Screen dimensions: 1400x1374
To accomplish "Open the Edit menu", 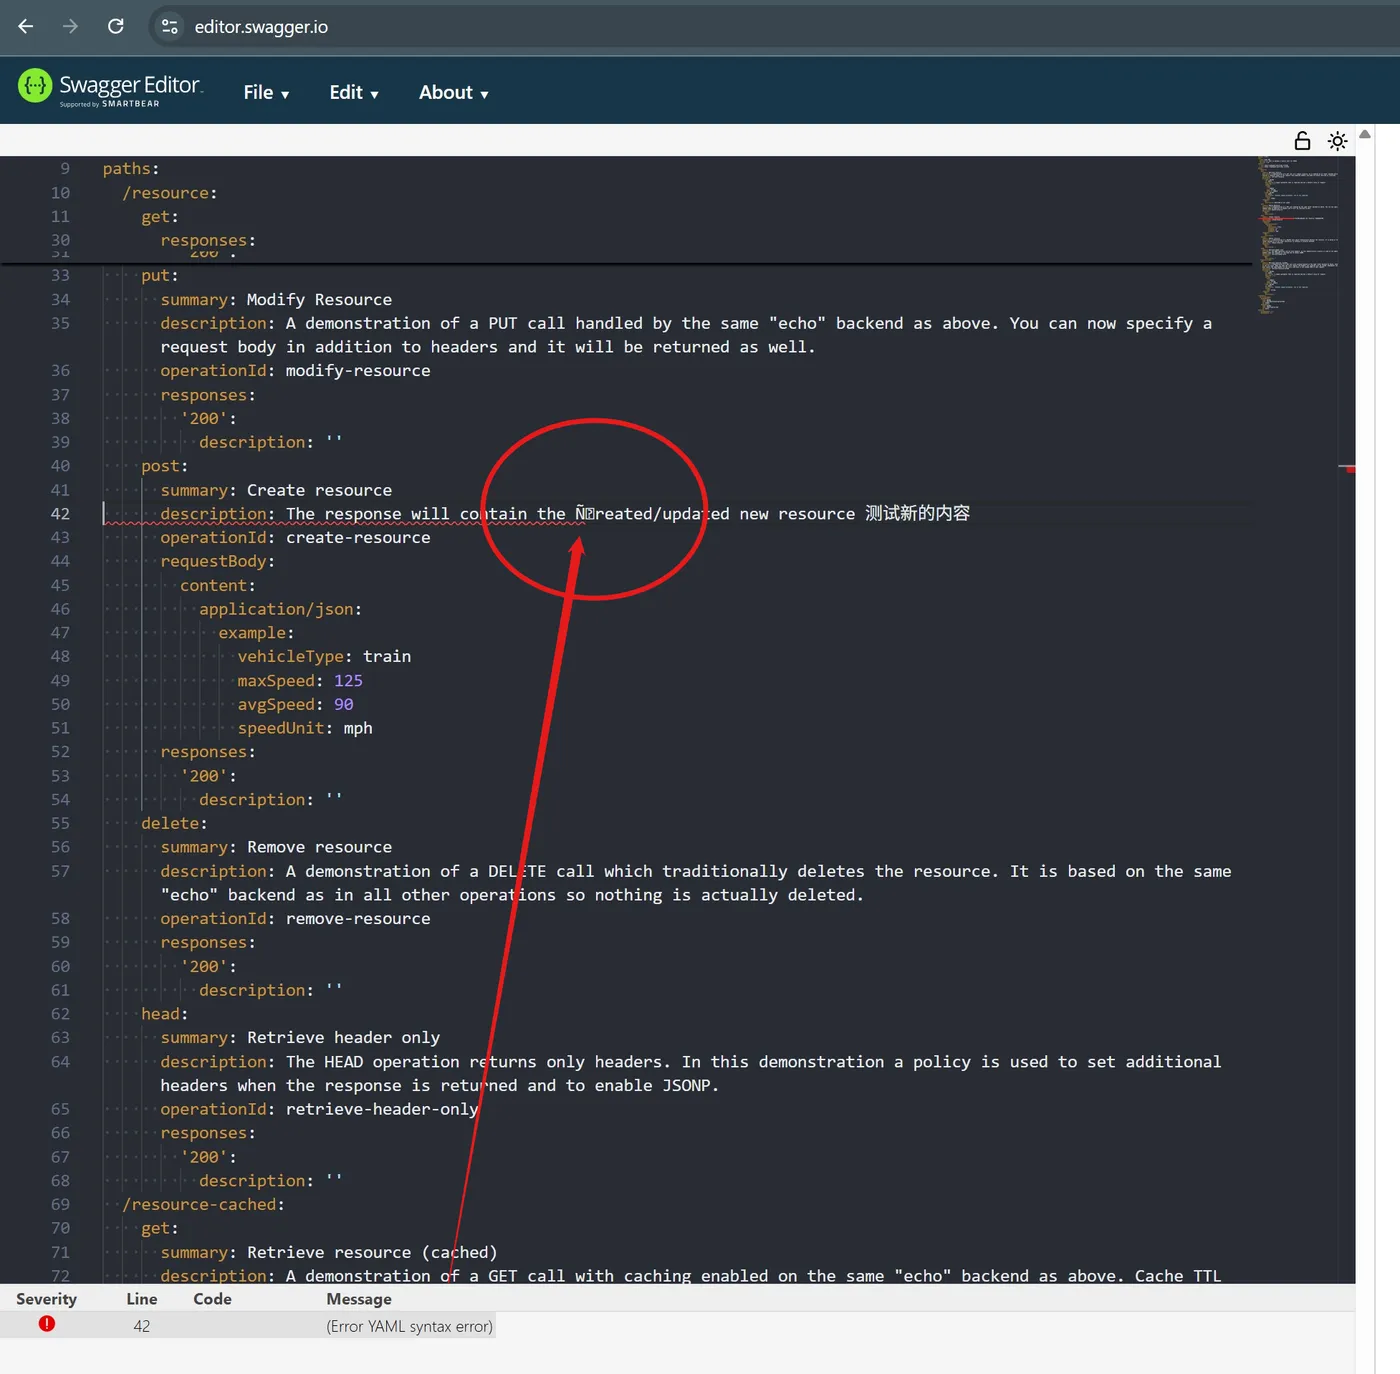I will pos(354,92).
